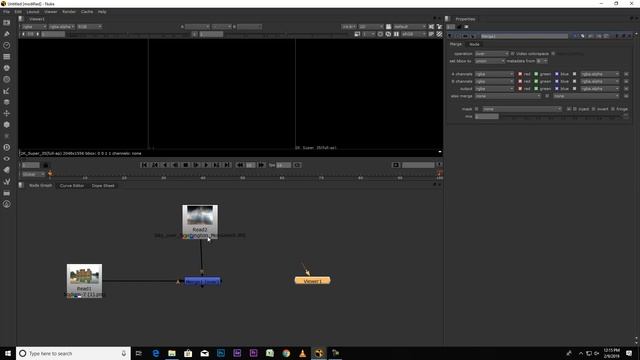The height and width of the screenshot is (360, 640).
Task: Click the timeline frame ruler at 50
Action: (x=242, y=177)
